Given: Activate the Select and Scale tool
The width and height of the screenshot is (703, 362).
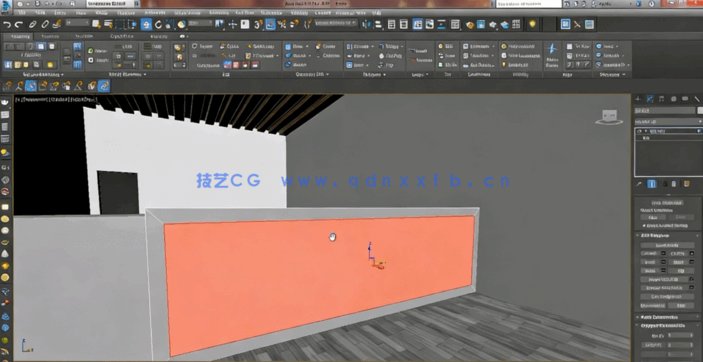Looking at the screenshot, I should (x=169, y=24).
